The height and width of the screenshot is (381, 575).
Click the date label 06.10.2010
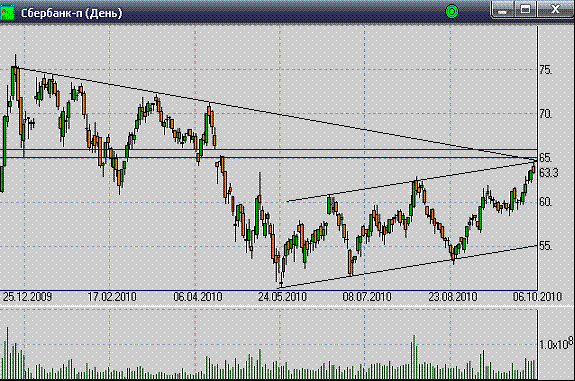537,297
